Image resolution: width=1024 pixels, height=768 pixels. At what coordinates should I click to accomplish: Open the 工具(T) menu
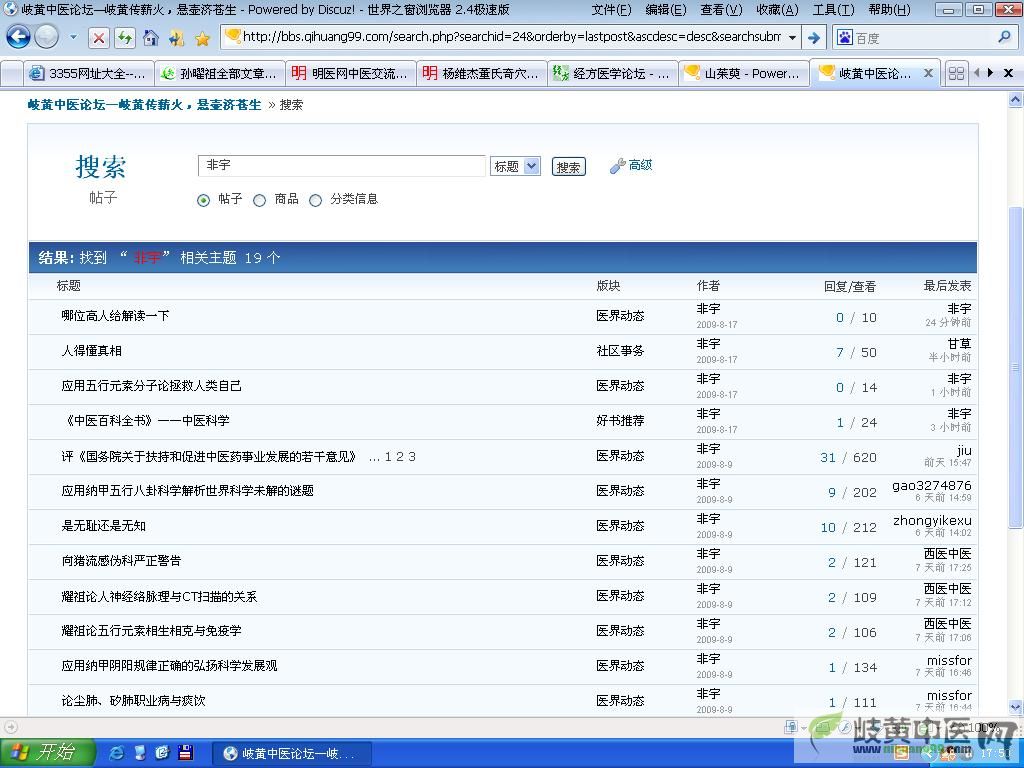point(831,9)
